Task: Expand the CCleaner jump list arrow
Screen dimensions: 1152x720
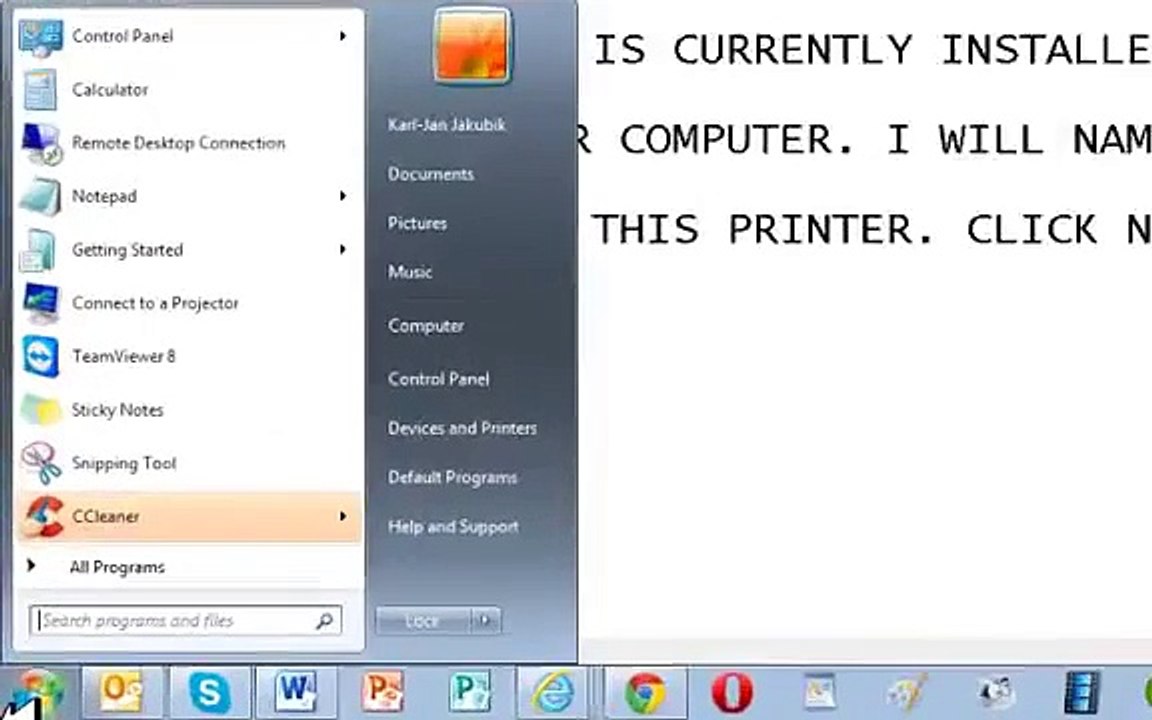Action: pyautogui.click(x=342, y=516)
